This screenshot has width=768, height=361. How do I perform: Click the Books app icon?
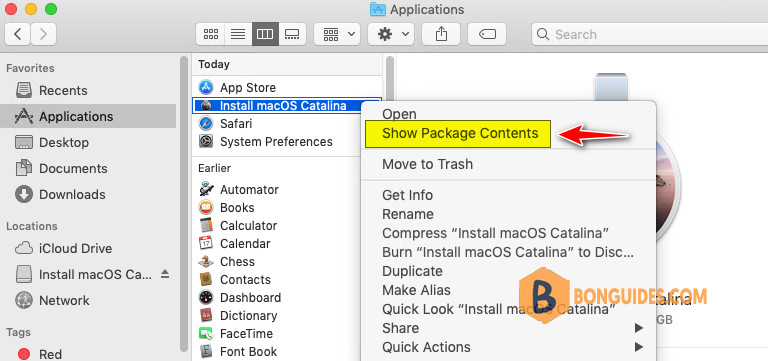click(206, 208)
